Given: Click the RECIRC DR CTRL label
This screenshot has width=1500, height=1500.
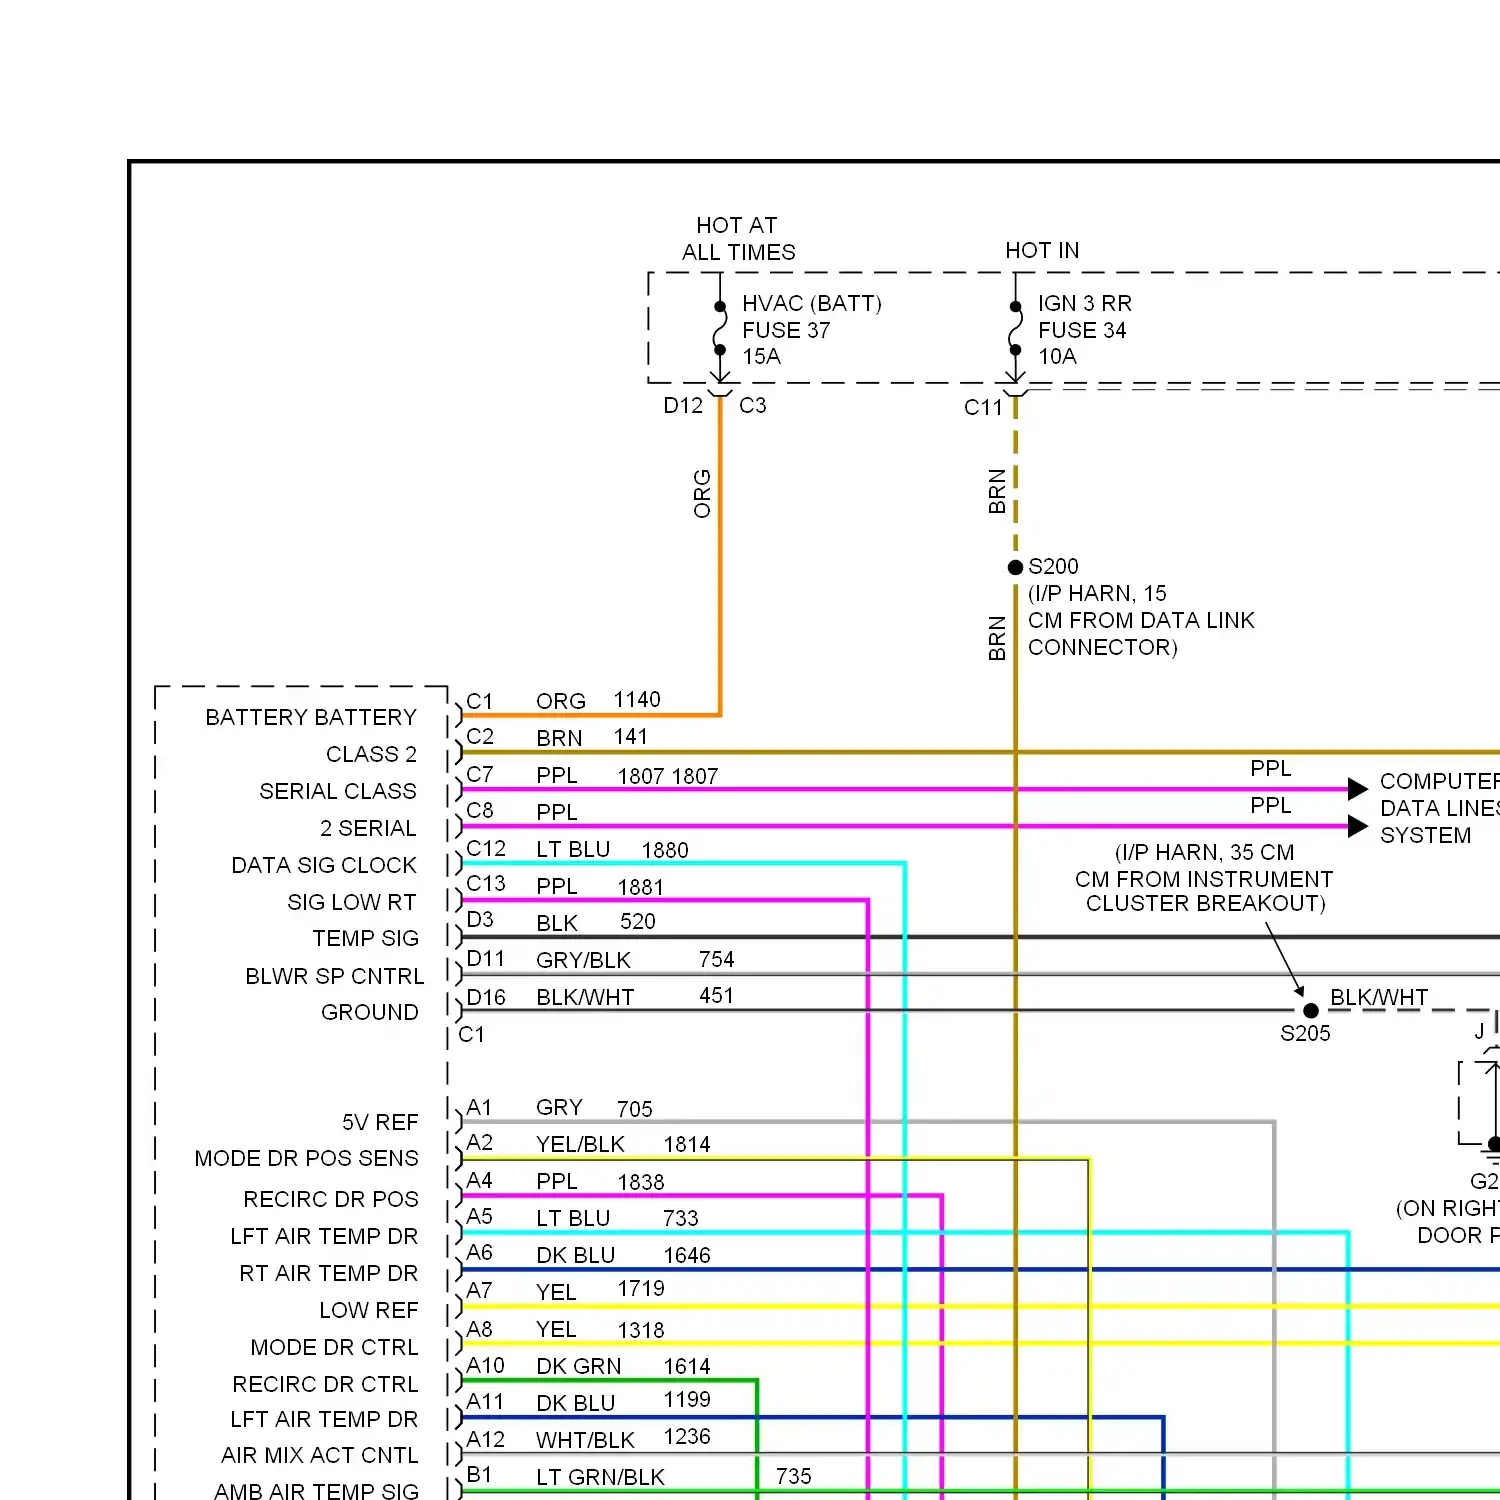Looking at the screenshot, I should (326, 1384).
